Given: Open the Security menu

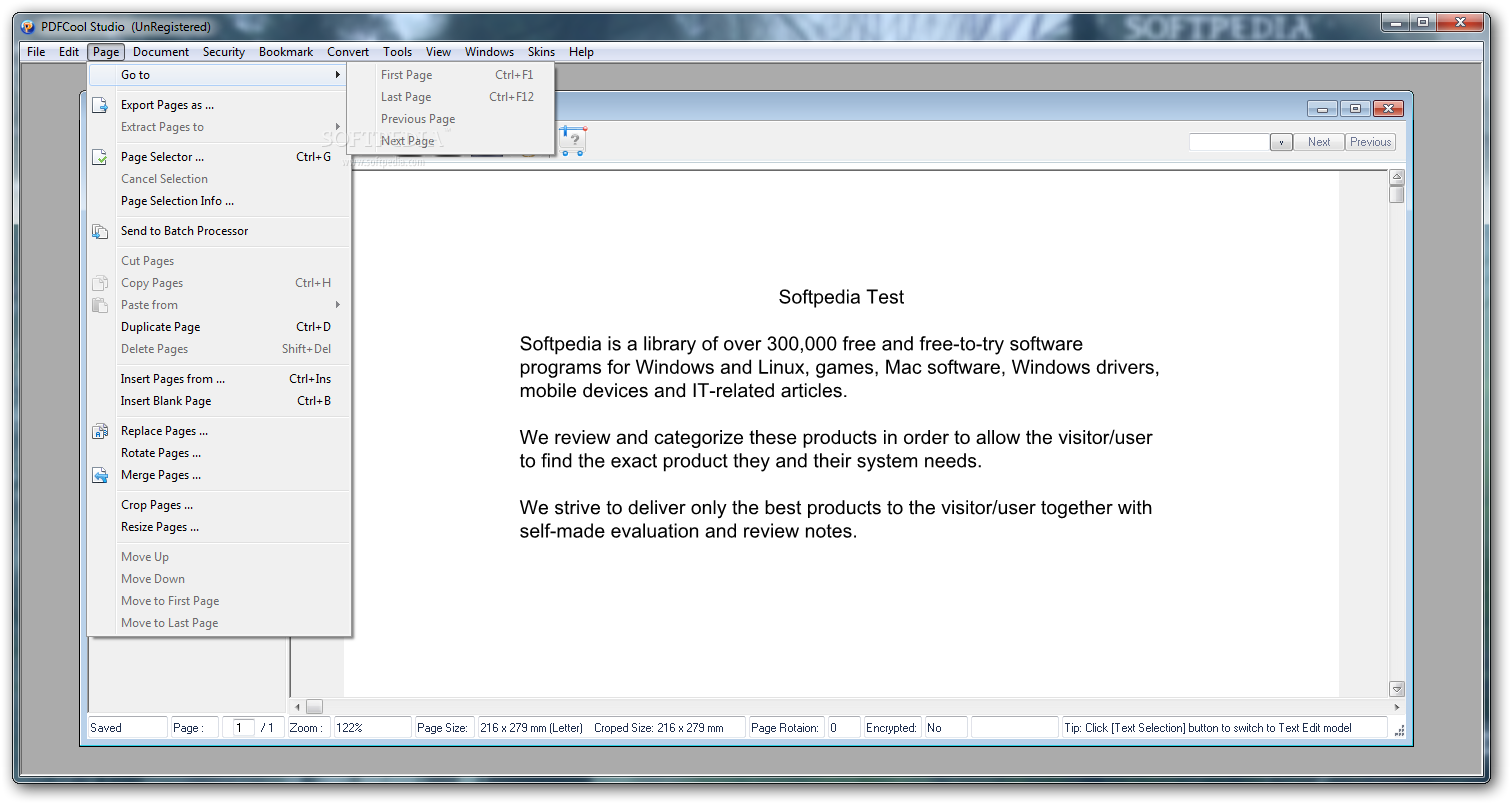Looking at the screenshot, I should pos(224,52).
